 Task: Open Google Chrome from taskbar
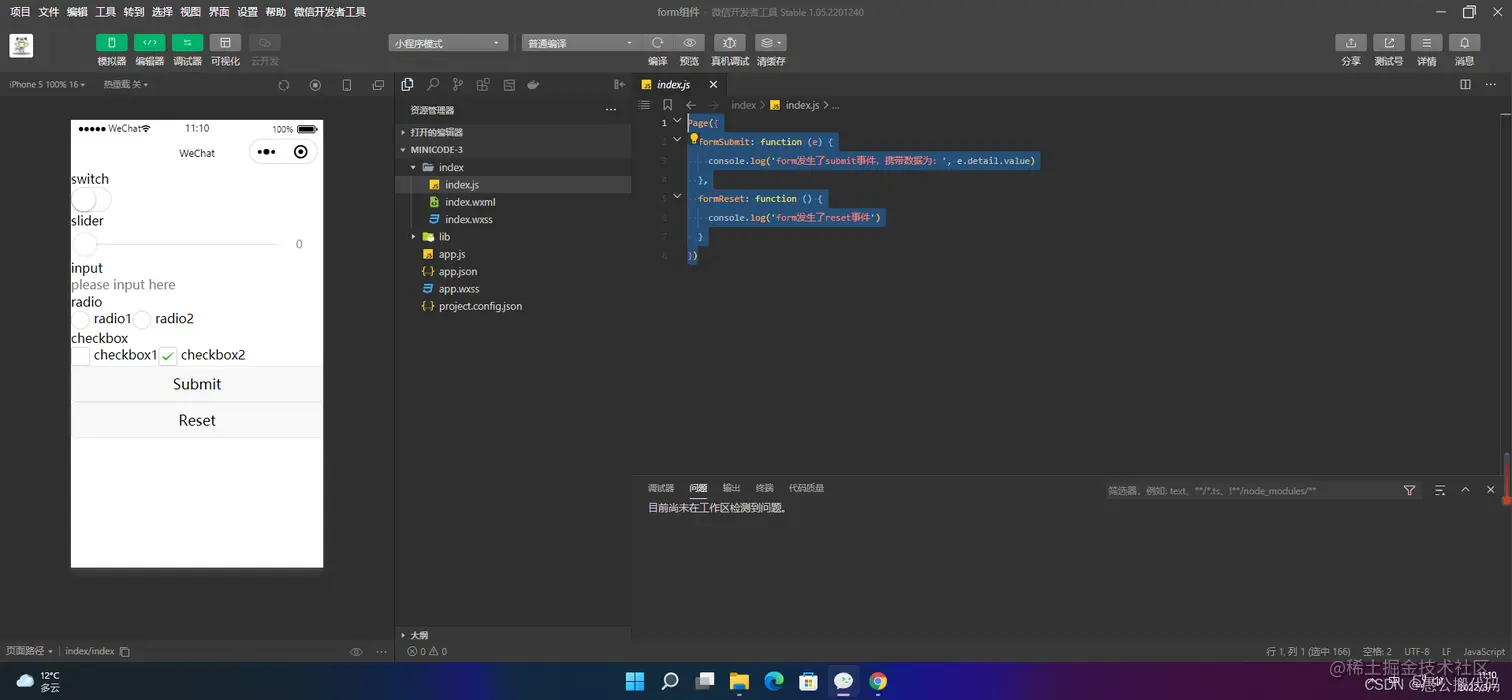click(878, 682)
